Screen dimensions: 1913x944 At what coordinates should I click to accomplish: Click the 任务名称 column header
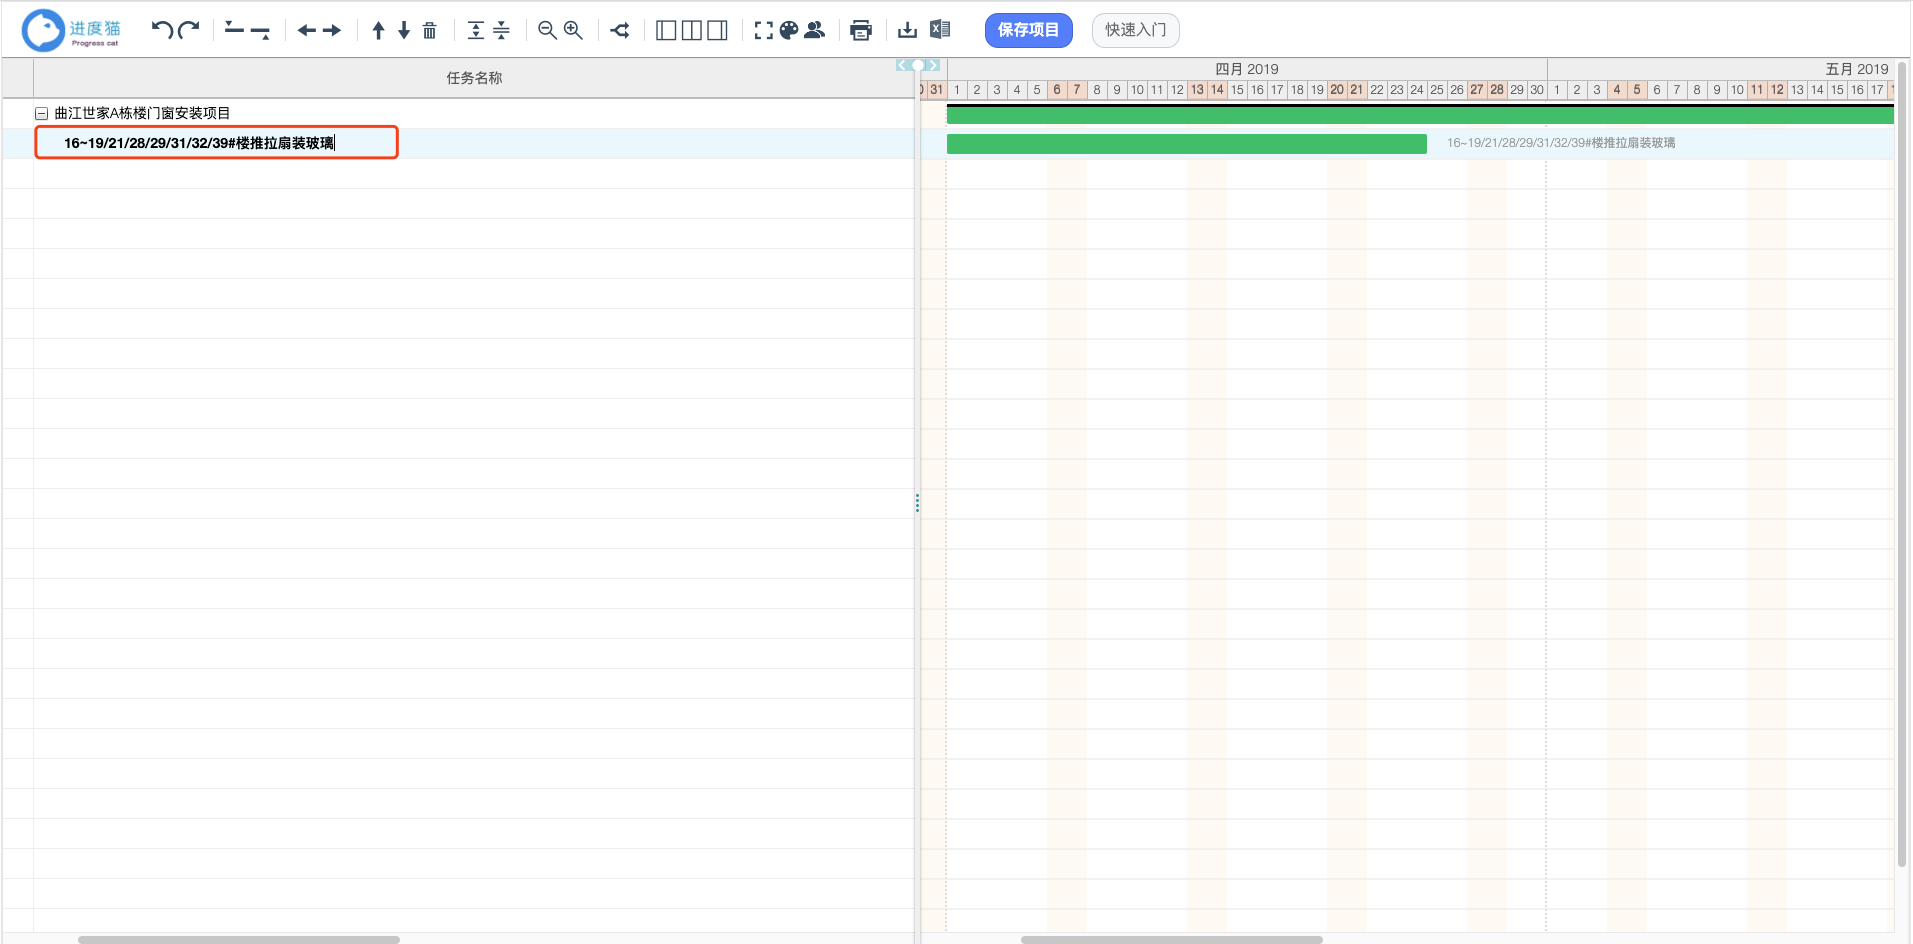(474, 78)
